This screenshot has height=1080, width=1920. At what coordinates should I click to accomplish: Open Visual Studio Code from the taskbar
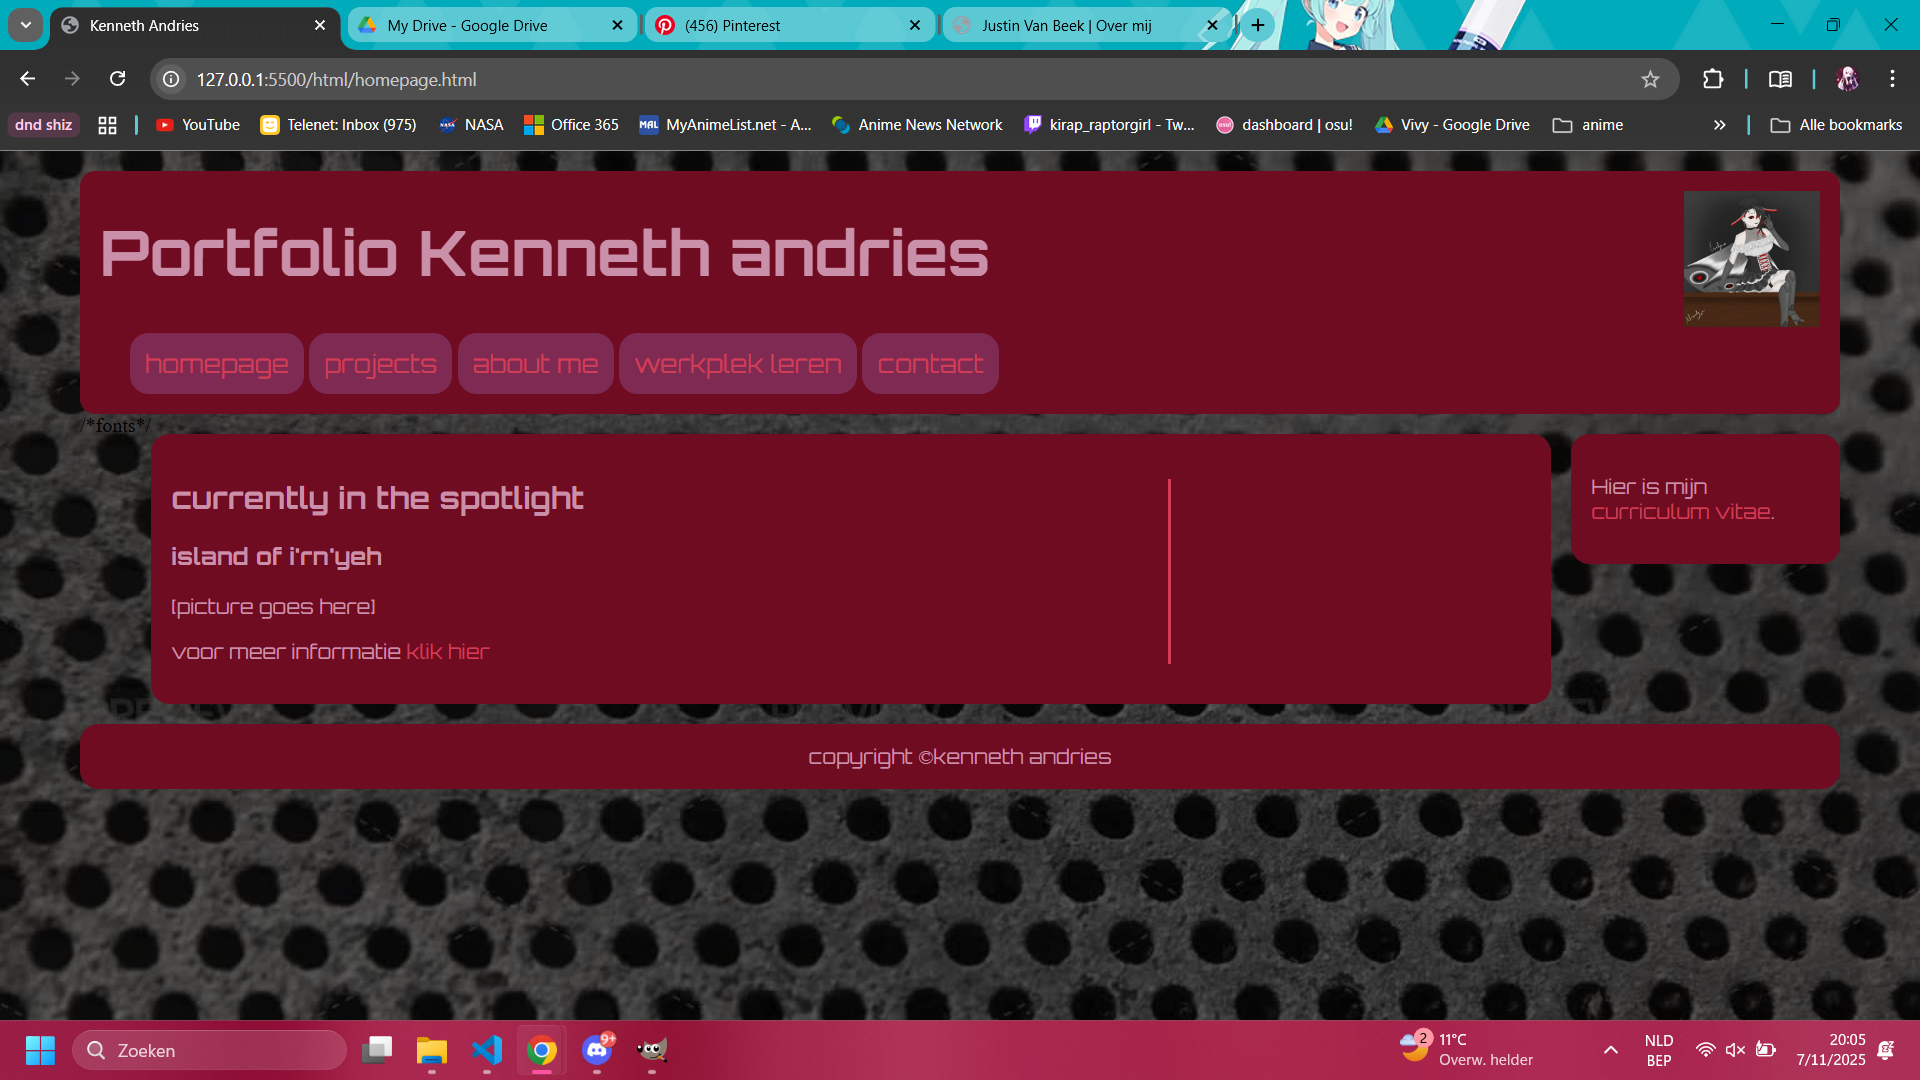tap(486, 1050)
